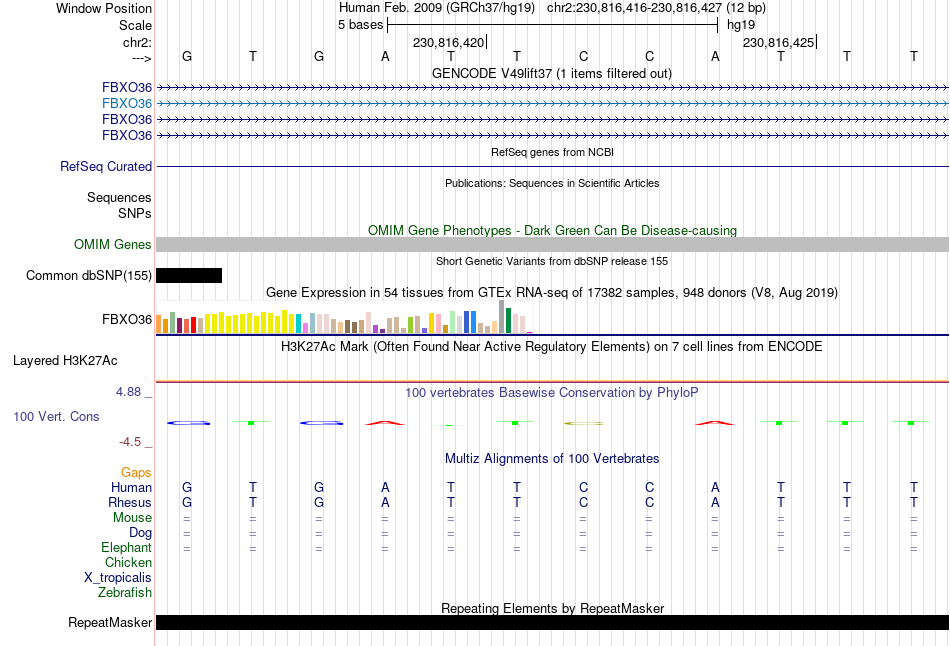Click the chr2: base position label
The width and height of the screenshot is (950, 646).
(137, 42)
